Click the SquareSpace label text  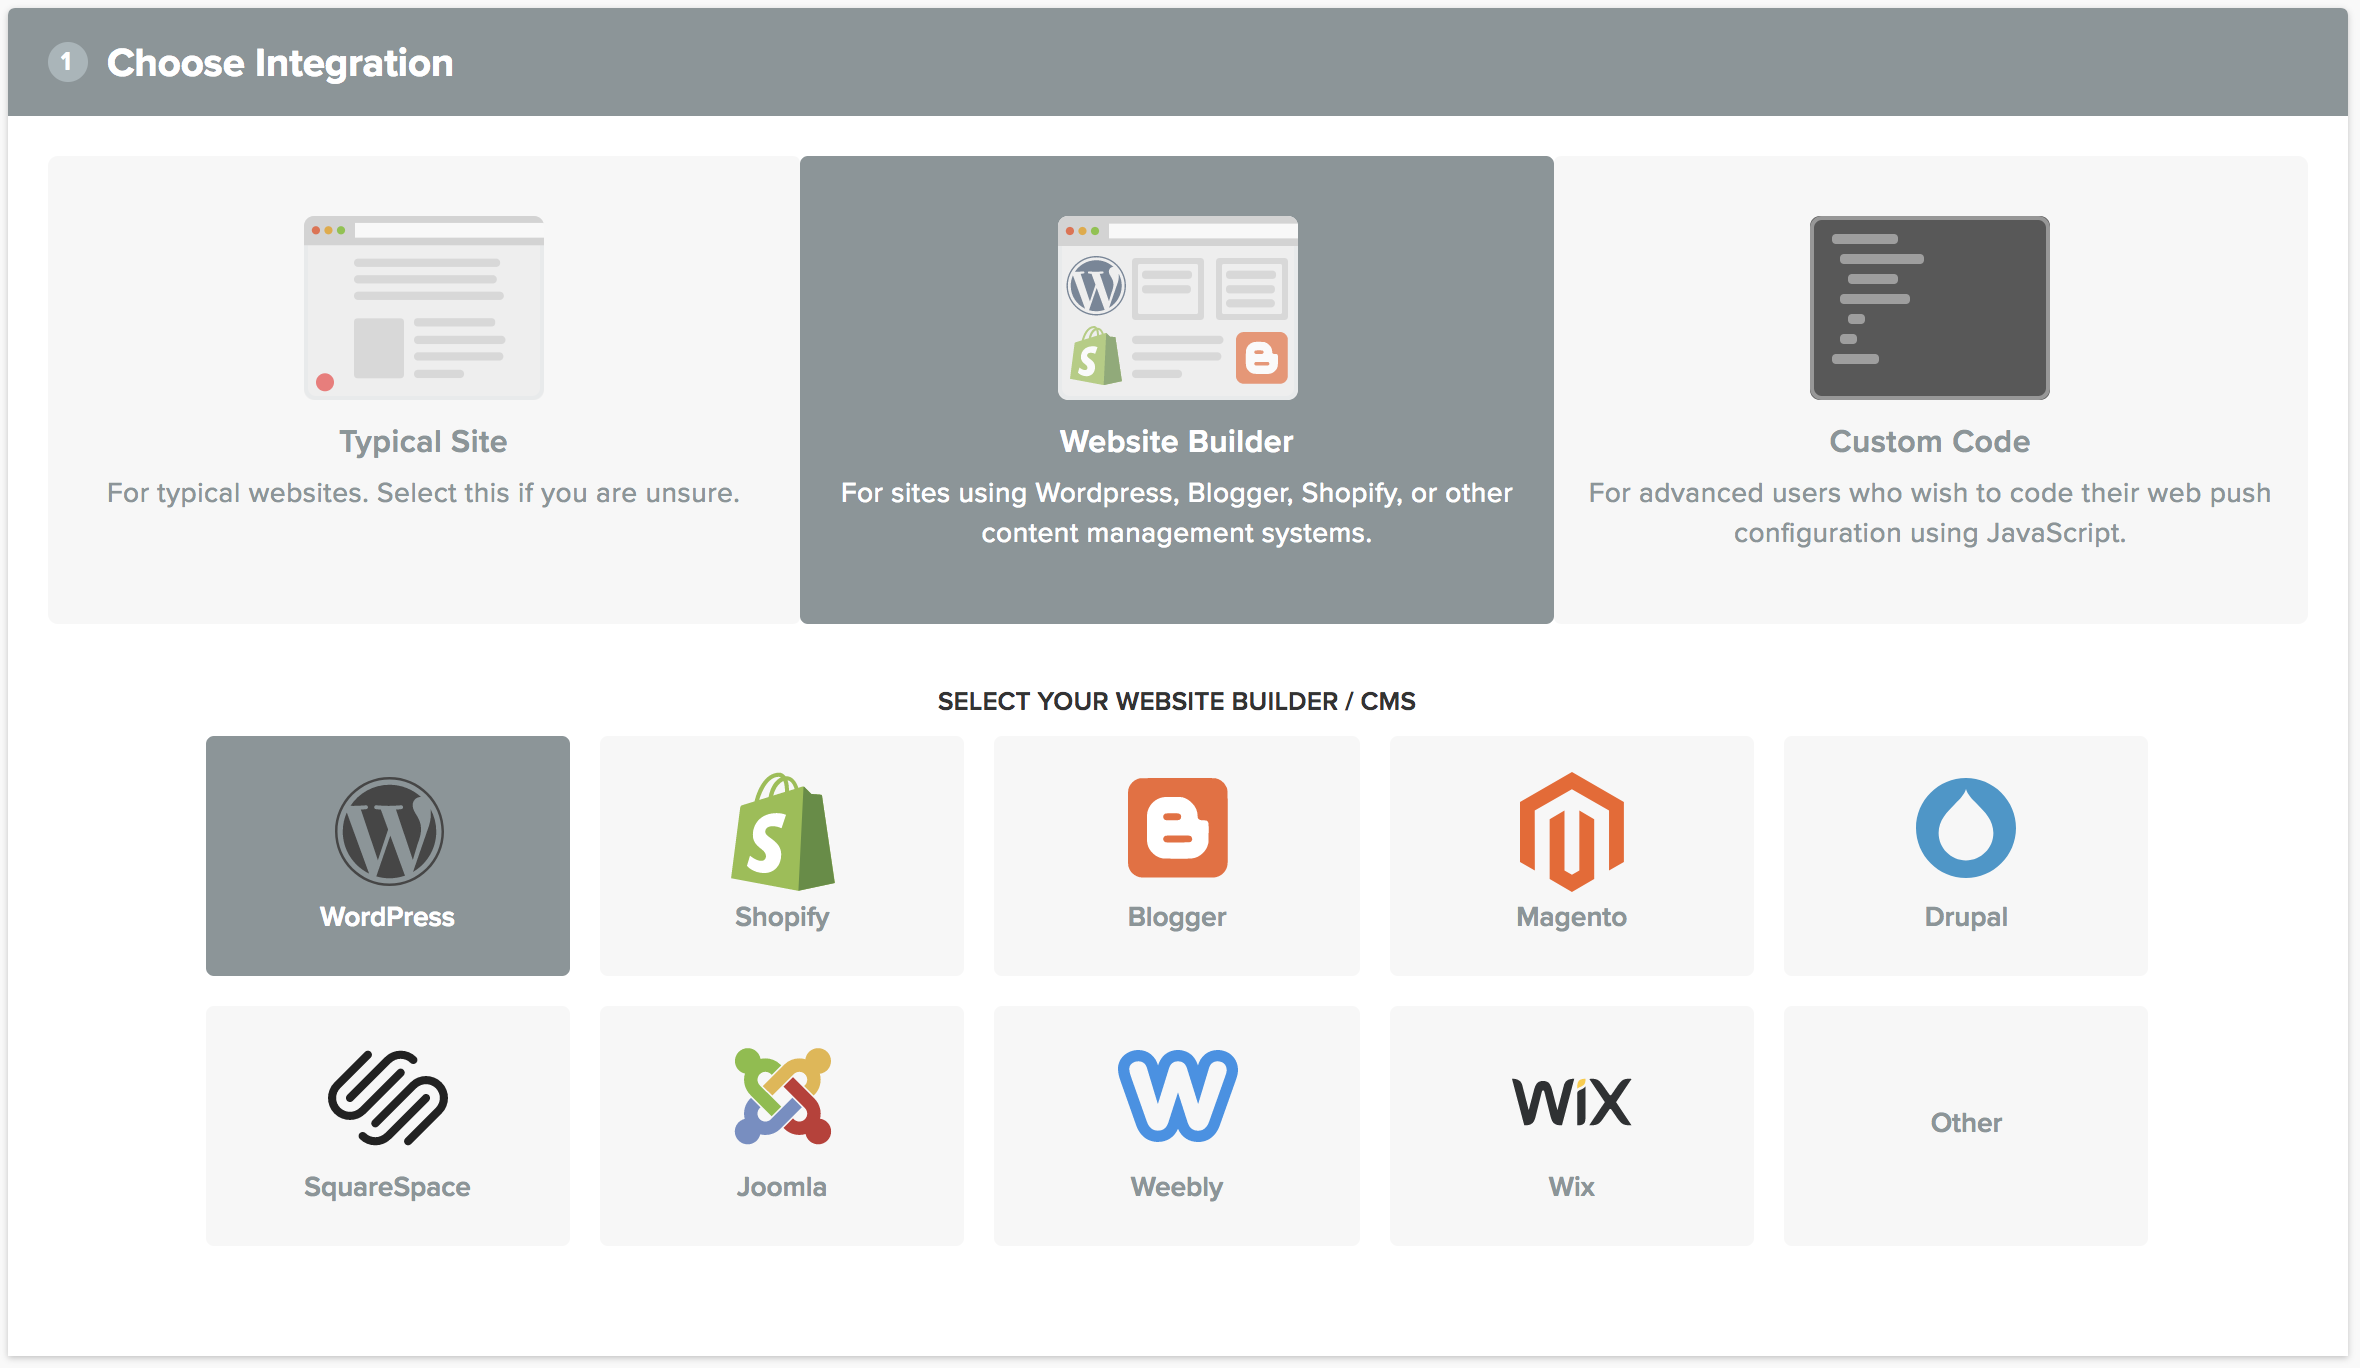(x=387, y=1187)
